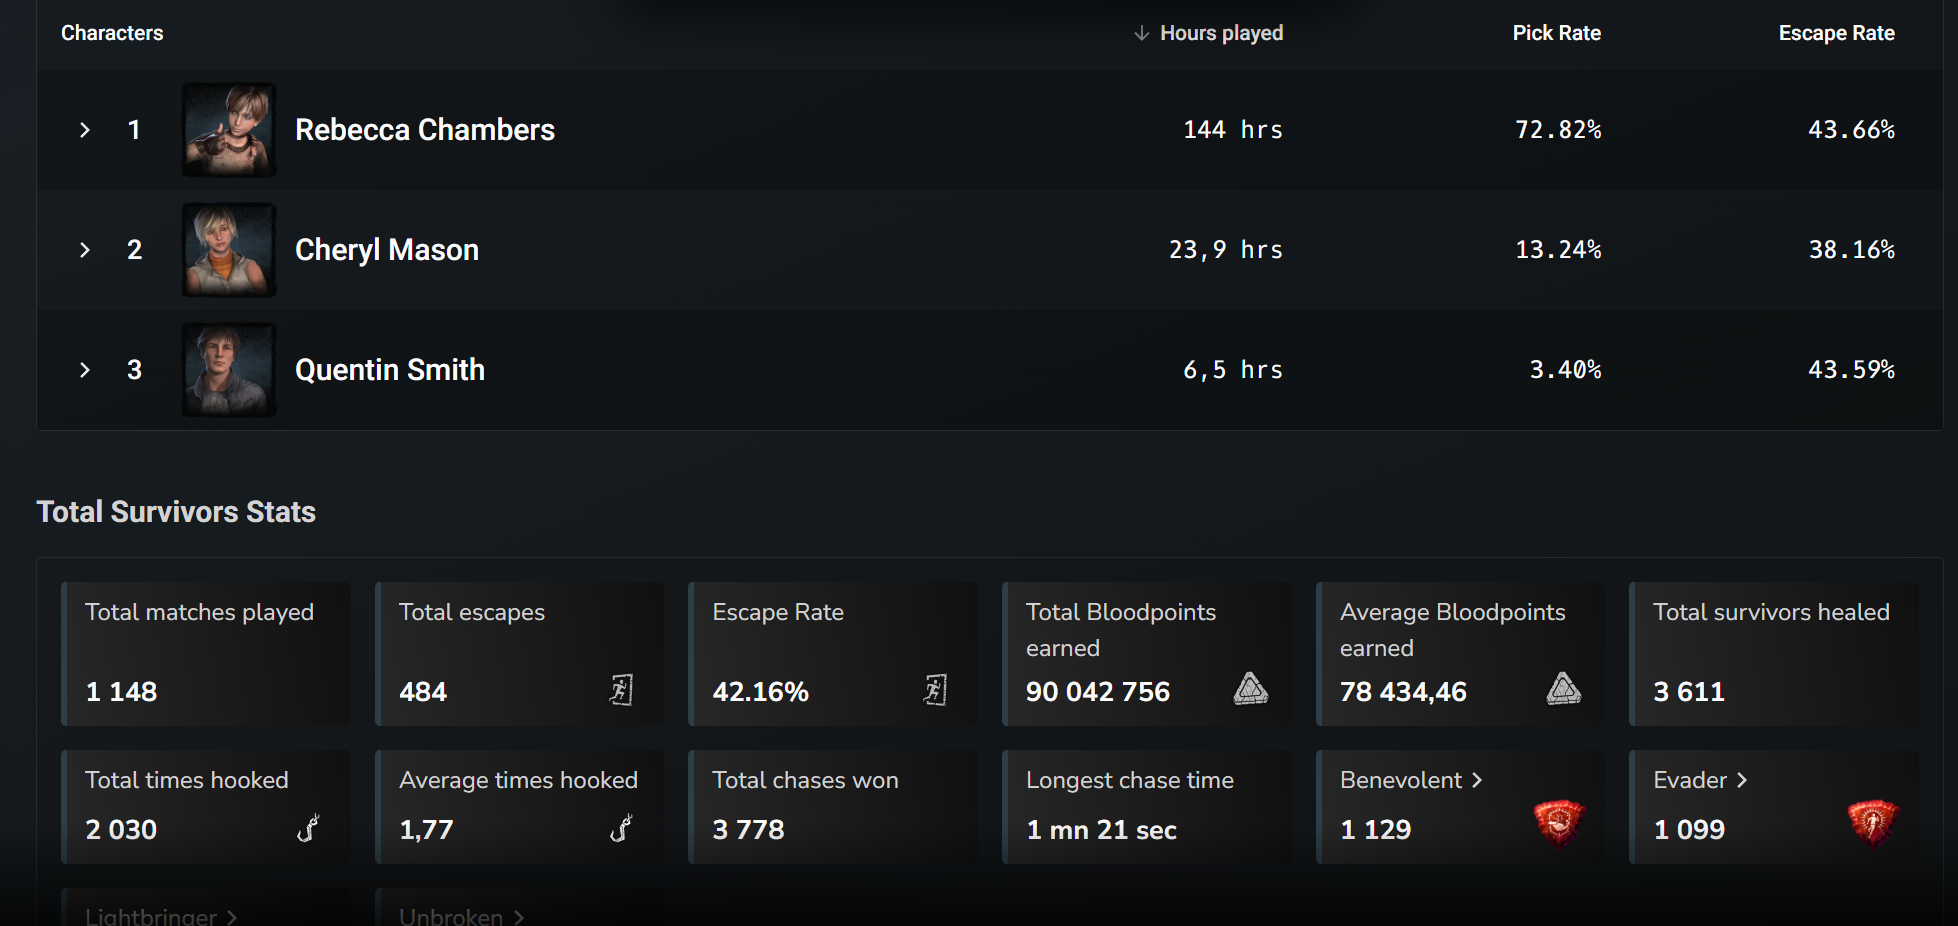Click the hook icon in Total times hooked

pos(308,828)
